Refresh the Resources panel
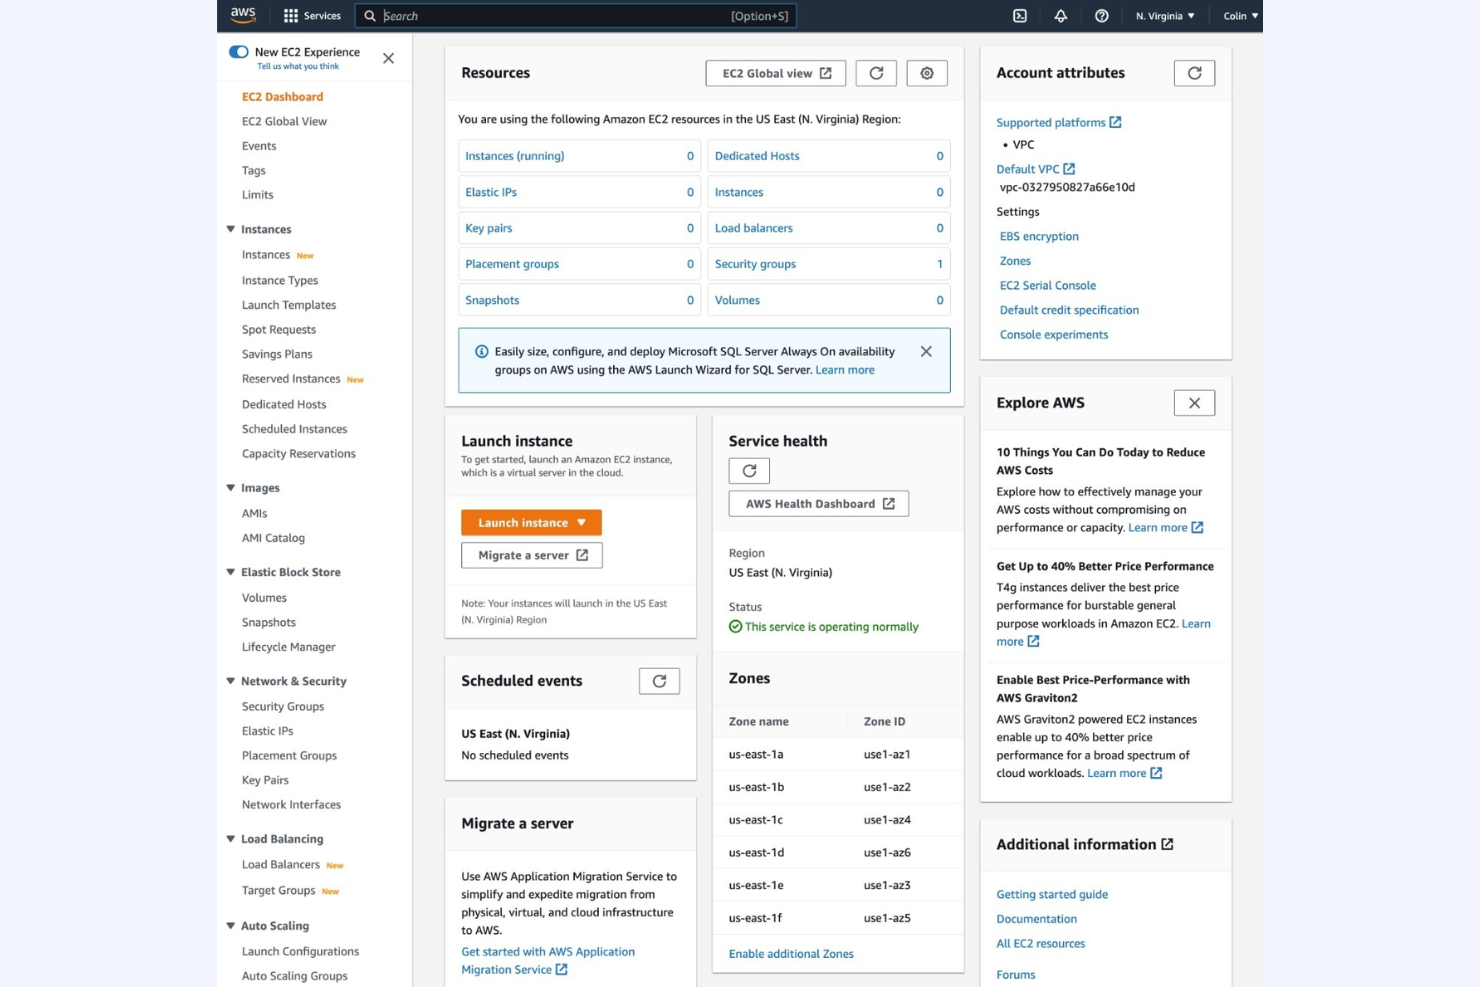The image size is (1480, 987). pyautogui.click(x=876, y=72)
